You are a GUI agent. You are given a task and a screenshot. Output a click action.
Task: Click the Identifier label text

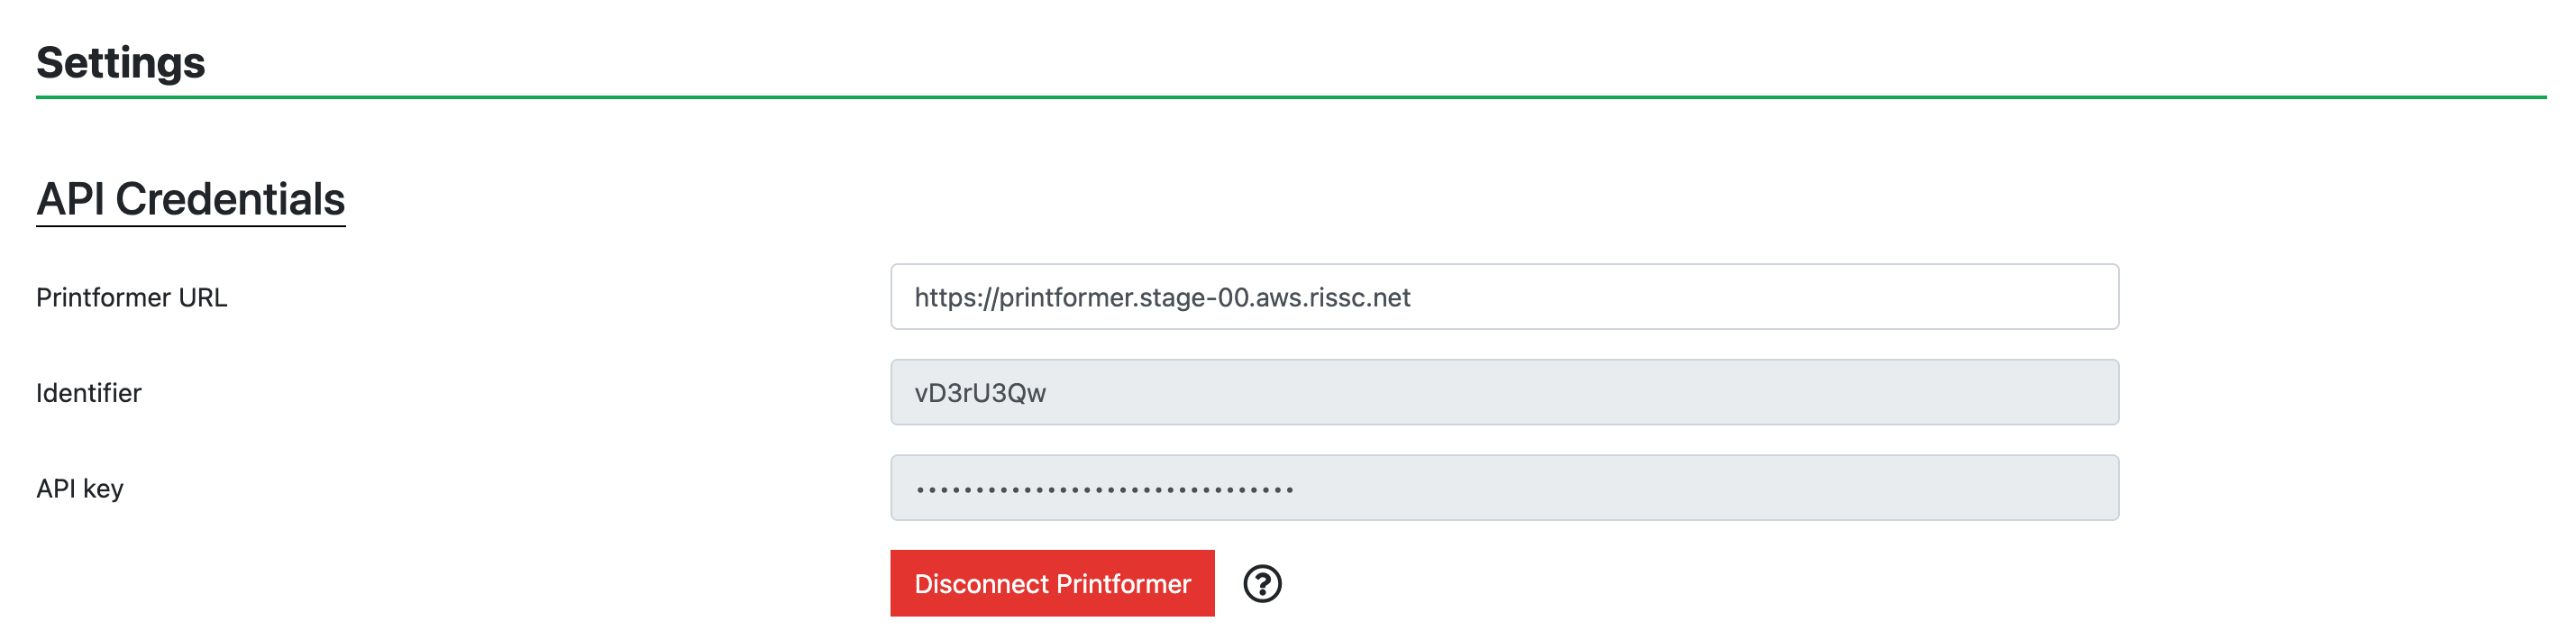click(89, 393)
